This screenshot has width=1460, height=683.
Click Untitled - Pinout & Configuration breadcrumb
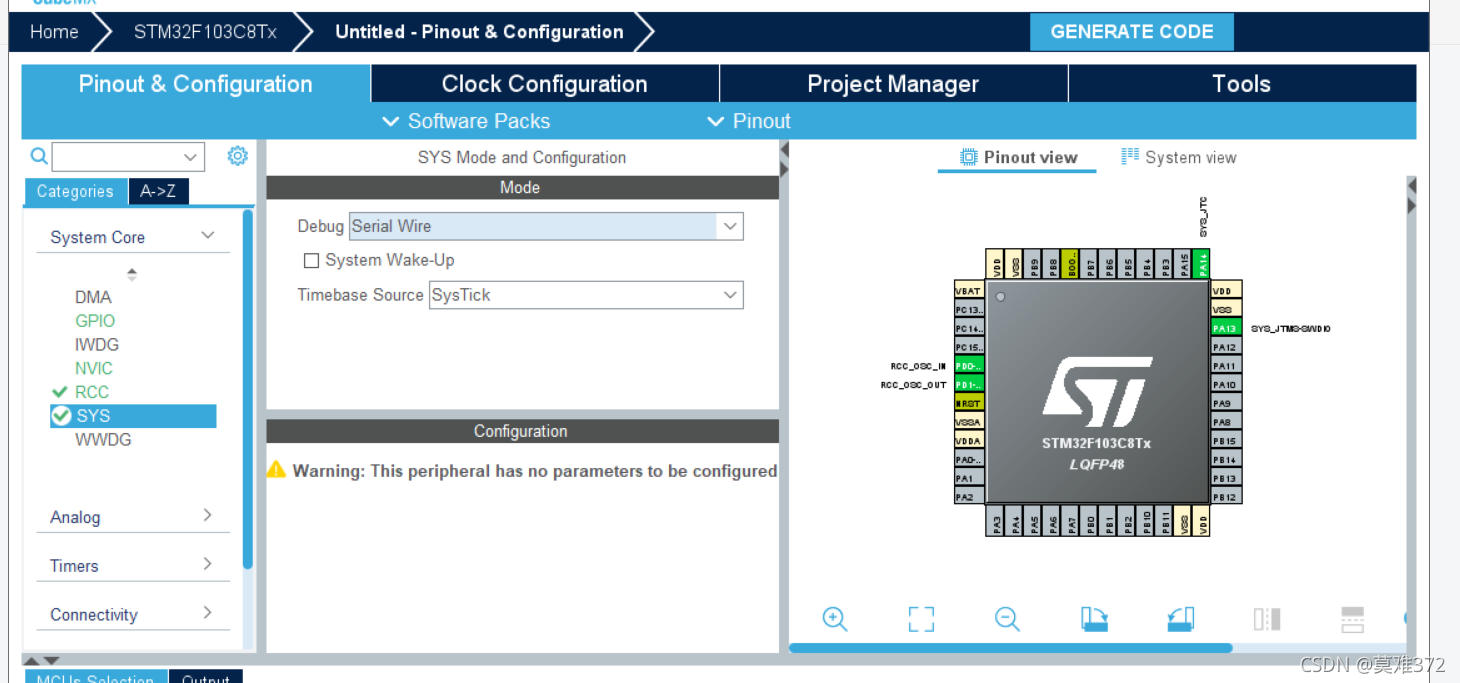479,32
